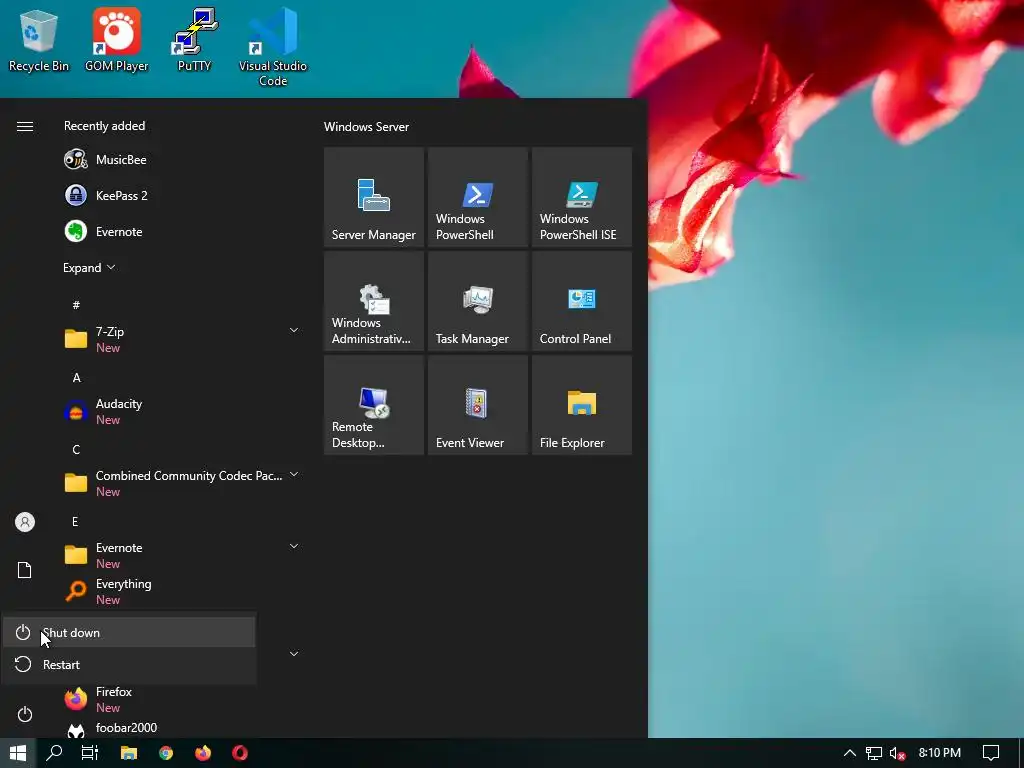The width and height of the screenshot is (1024, 768).
Task: Open Firefox from the taskbar
Action: click(203, 753)
